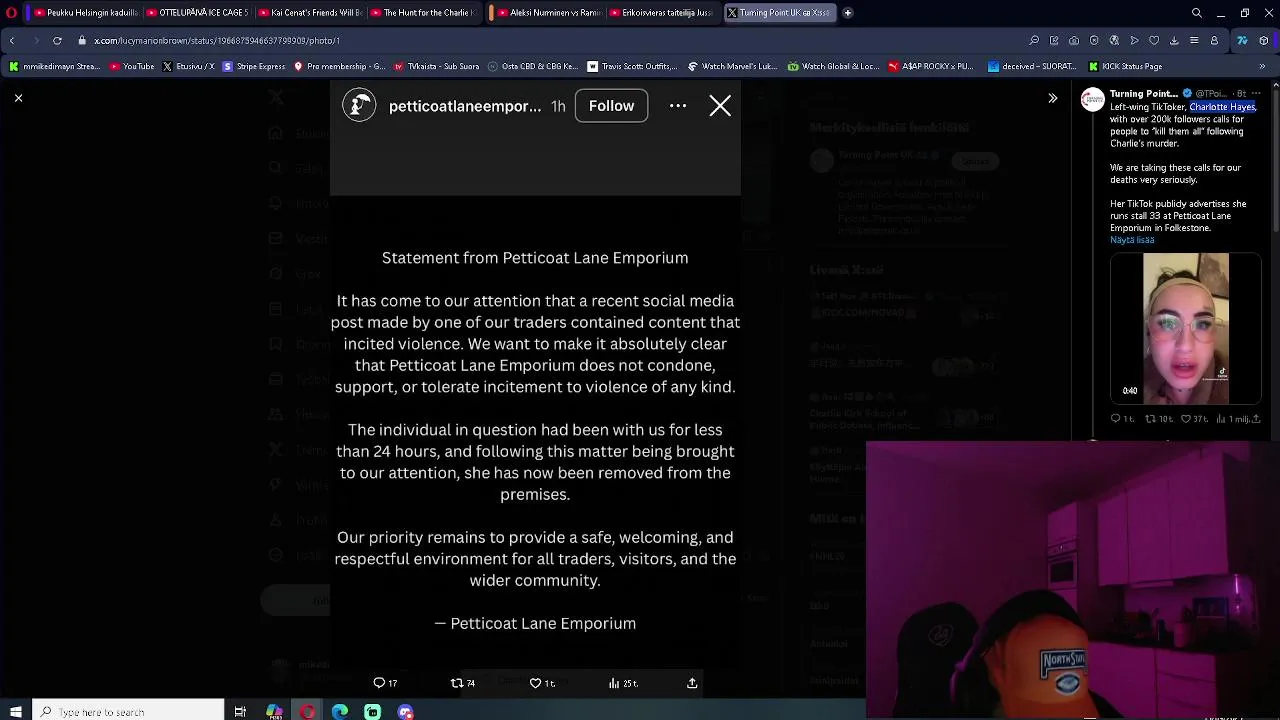Image resolution: width=1280 pixels, height=720 pixels.
Task: Click the highlighted Charlotte Hayes text
Action: pyautogui.click(x=1222, y=107)
